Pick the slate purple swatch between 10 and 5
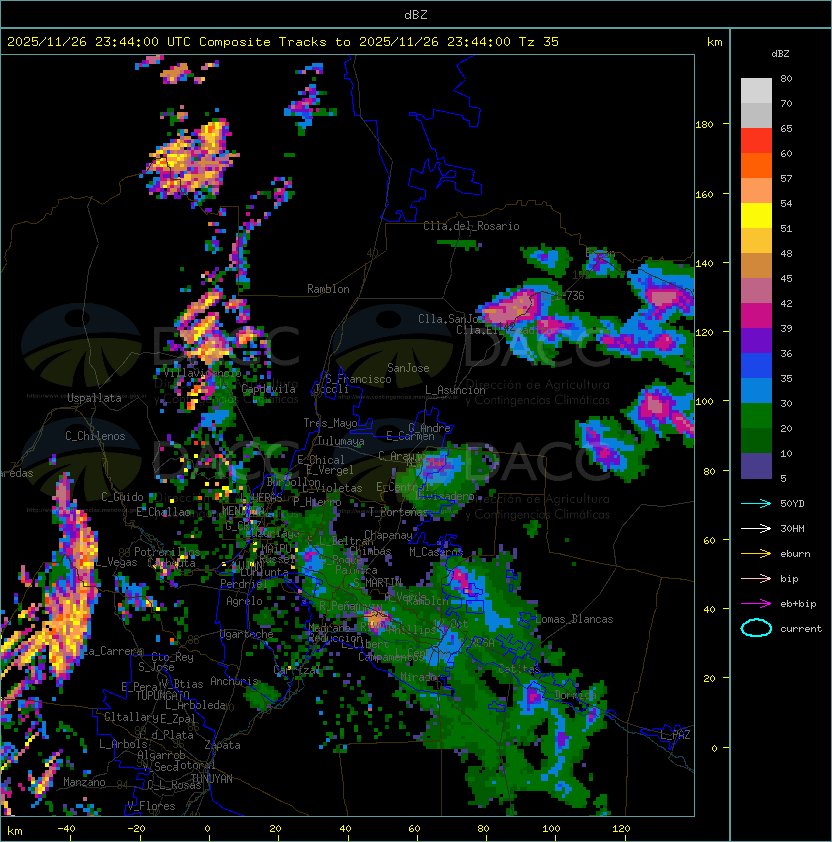This screenshot has width=832, height=842. (x=756, y=466)
